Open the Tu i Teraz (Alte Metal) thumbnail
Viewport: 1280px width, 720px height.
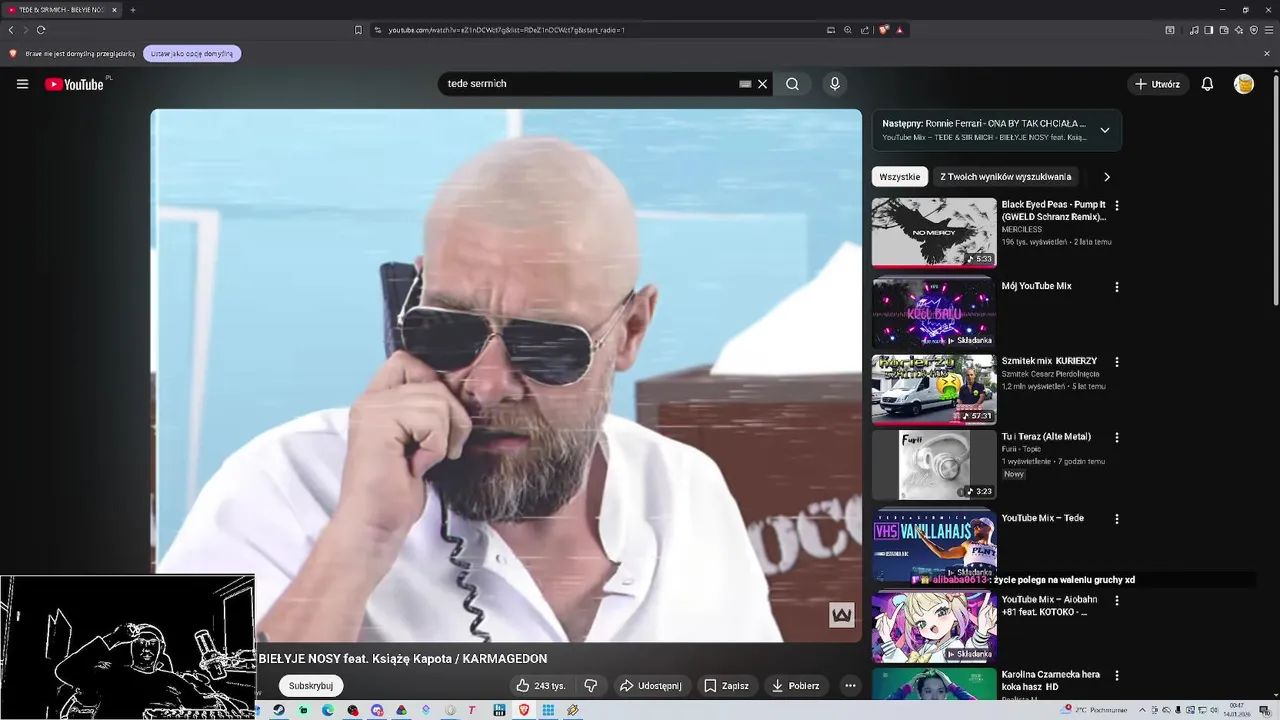click(x=934, y=465)
